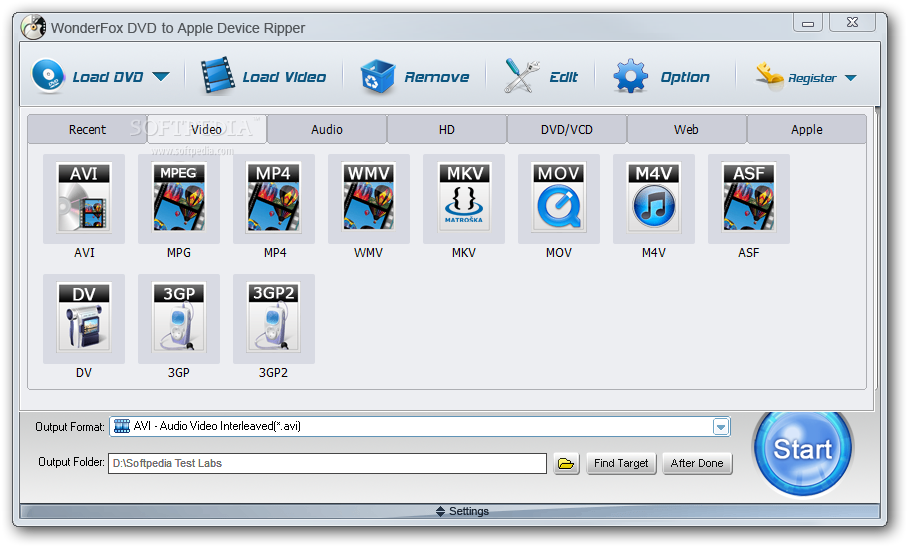Click the After Done button
This screenshot has height=547, width=908.
(697, 463)
